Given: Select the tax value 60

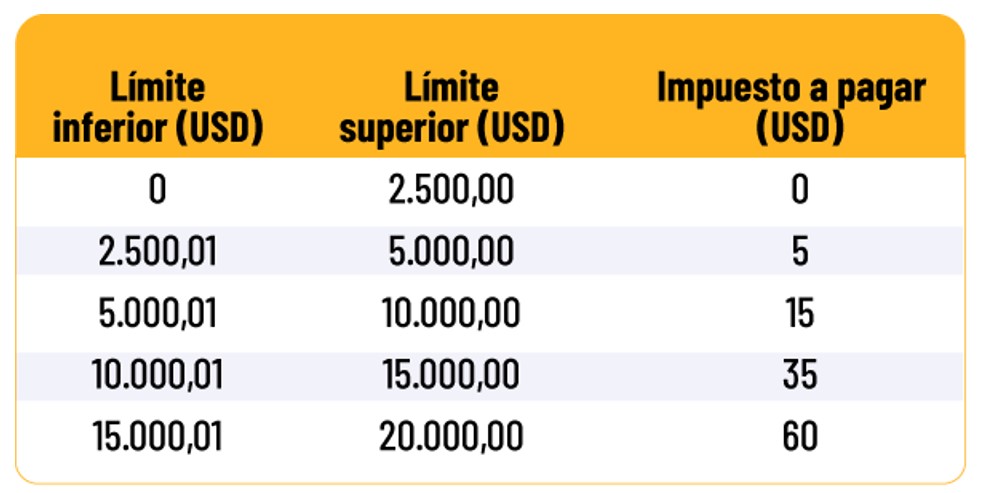Looking at the screenshot, I should tap(799, 436).
